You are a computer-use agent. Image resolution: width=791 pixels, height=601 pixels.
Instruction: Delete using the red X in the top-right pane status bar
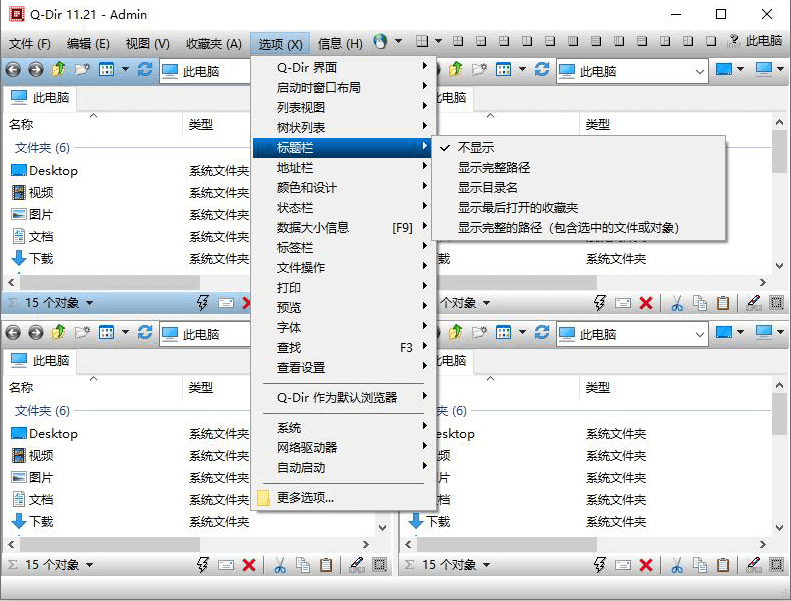(x=646, y=303)
